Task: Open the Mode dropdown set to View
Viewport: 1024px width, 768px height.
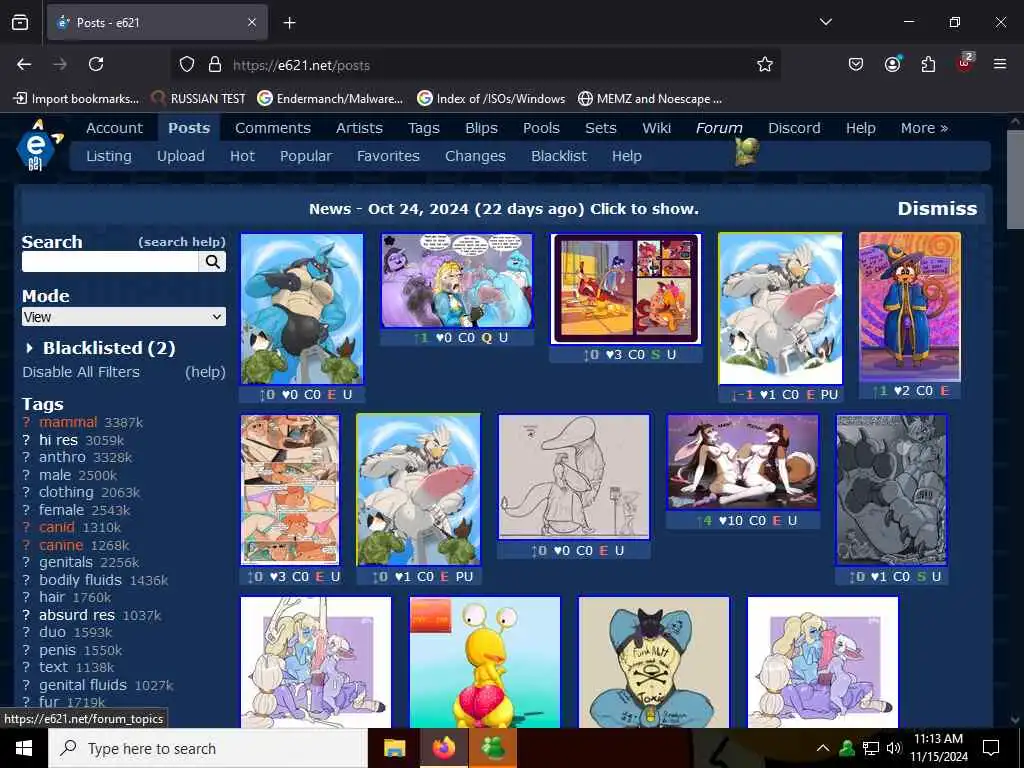Action: click(x=124, y=317)
